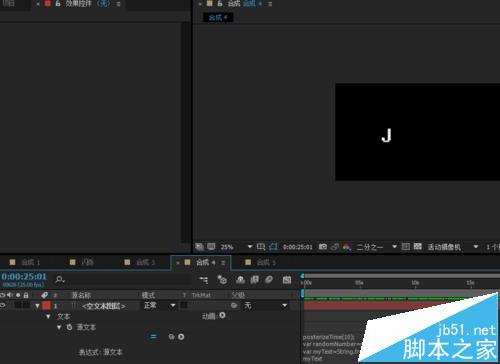Take a snapshot with the camera icon
Screen dimensions: 500x364
click(x=323, y=247)
